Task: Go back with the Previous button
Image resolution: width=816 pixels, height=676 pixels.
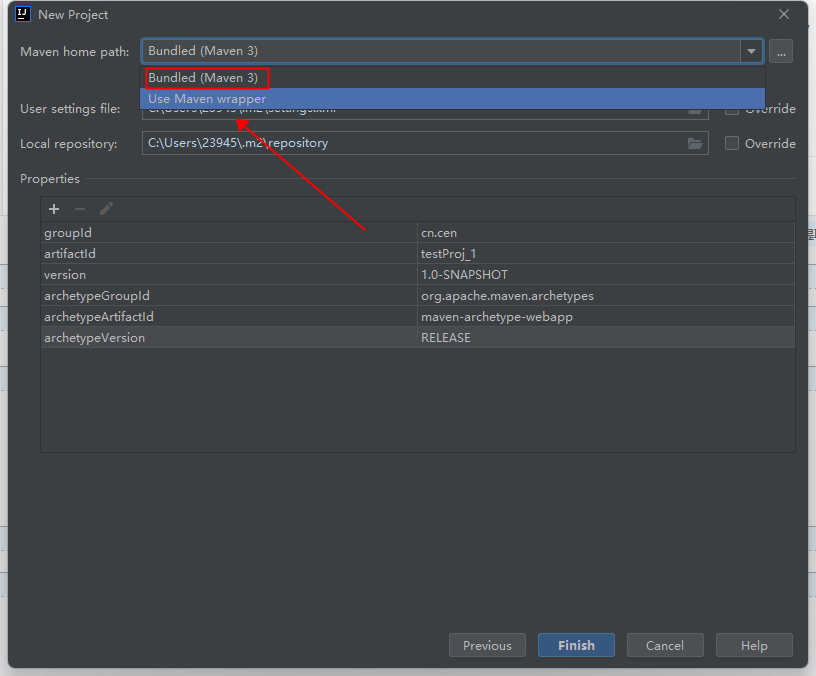Action: (x=487, y=645)
